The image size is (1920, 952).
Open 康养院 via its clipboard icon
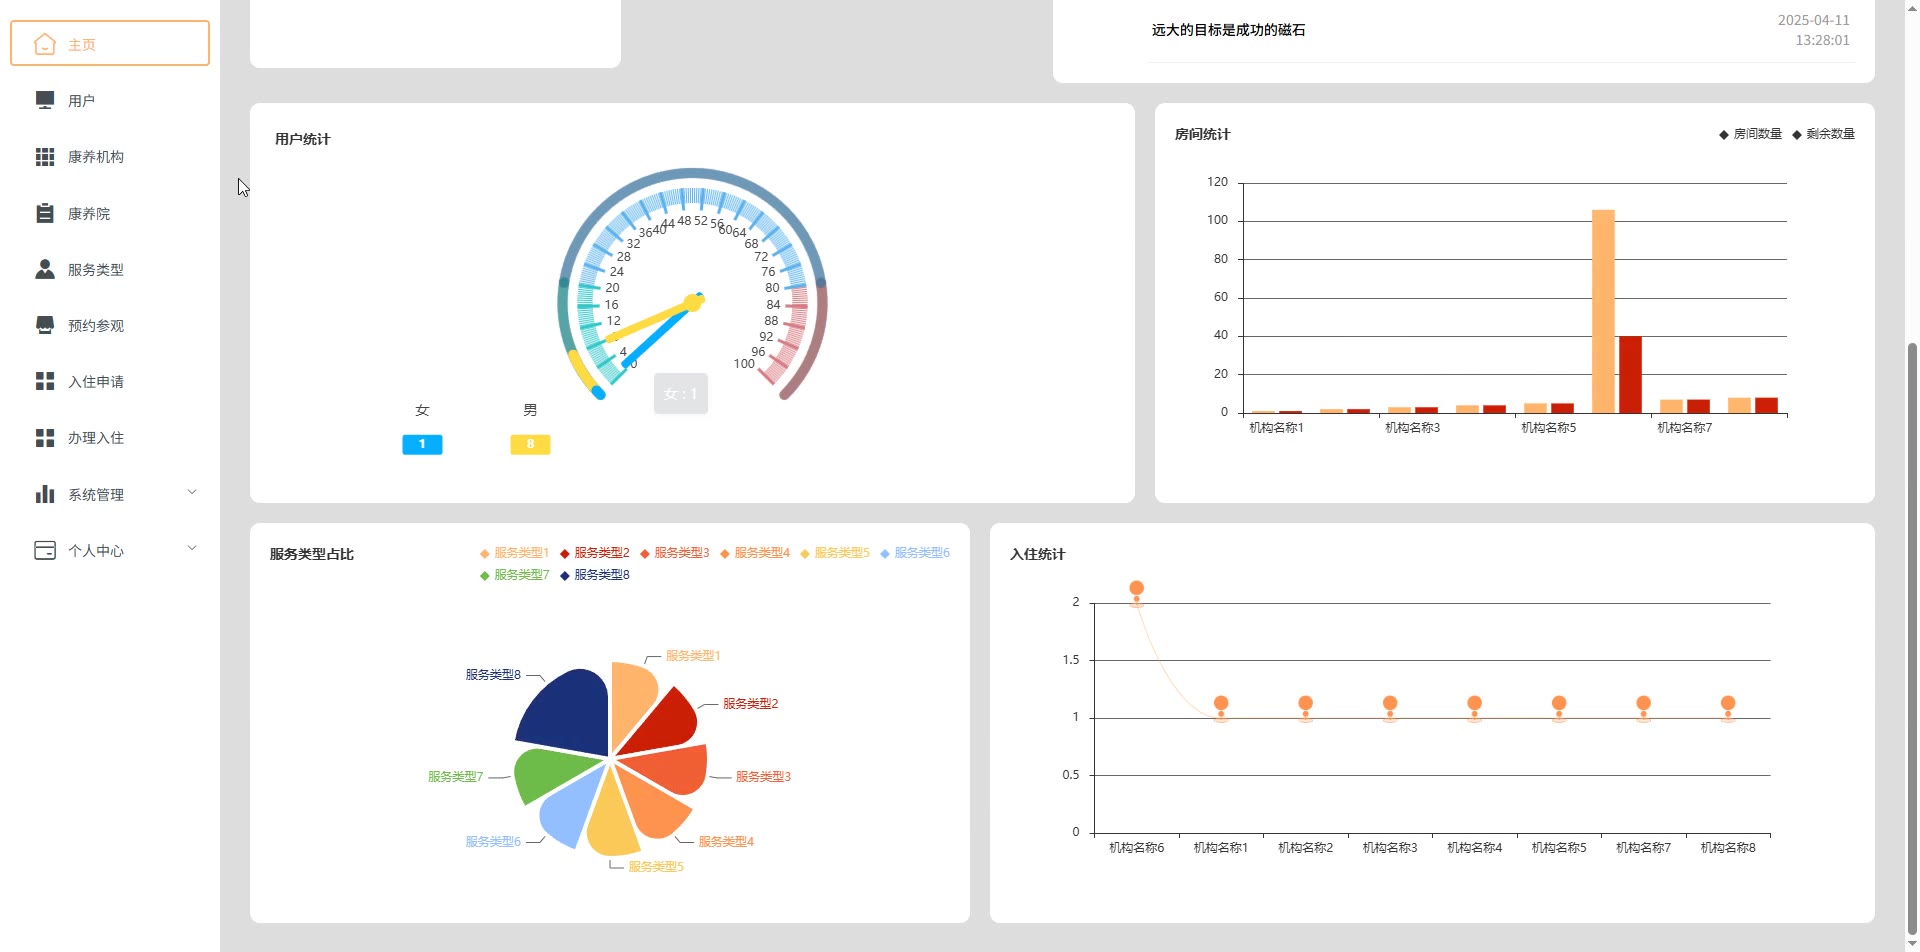tap(45, 213)
